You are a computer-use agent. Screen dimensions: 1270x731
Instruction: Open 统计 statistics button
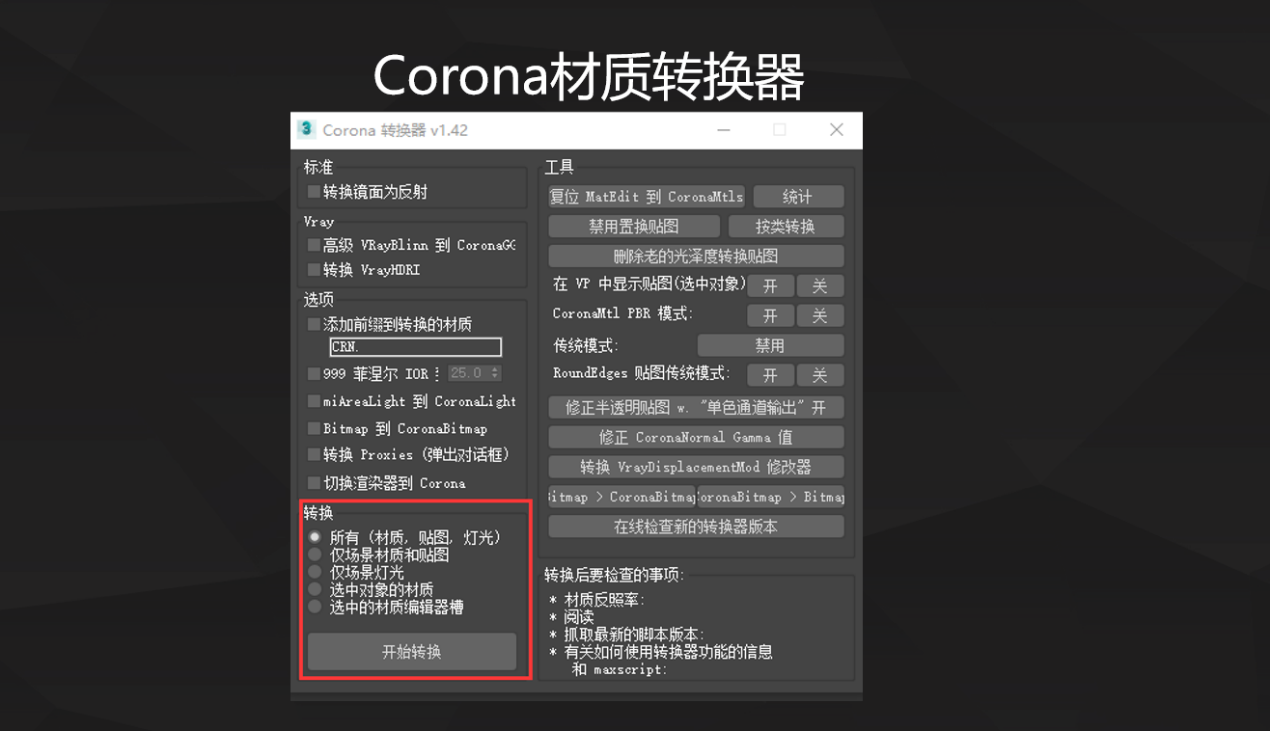[x=798, y=197]
